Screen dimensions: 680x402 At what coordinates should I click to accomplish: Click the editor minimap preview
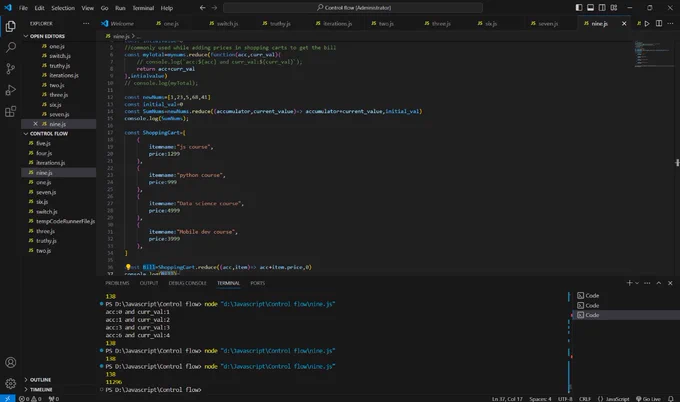click(653, 54)
